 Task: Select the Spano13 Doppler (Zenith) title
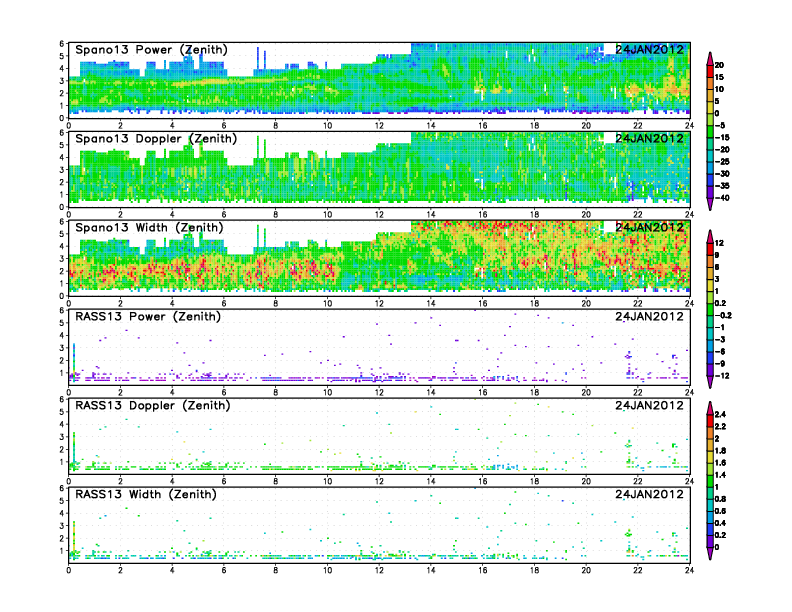pyautogui.click(x=155, y=139)
